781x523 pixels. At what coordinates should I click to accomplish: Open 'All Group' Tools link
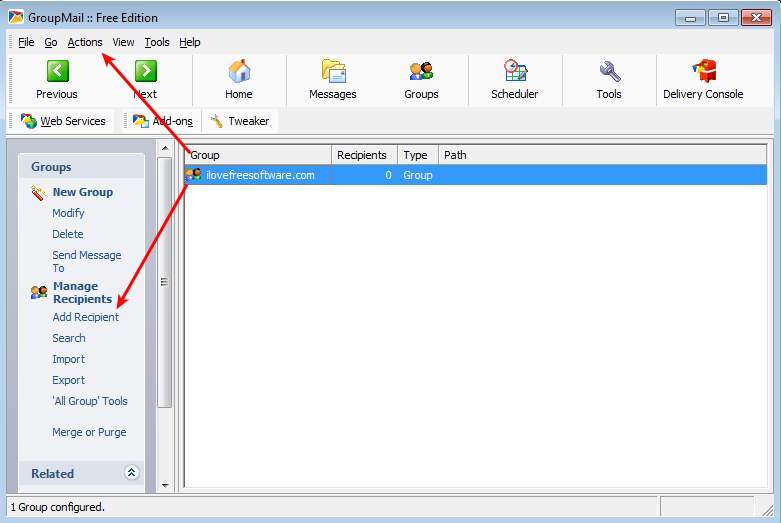click(x=90, y=401)
